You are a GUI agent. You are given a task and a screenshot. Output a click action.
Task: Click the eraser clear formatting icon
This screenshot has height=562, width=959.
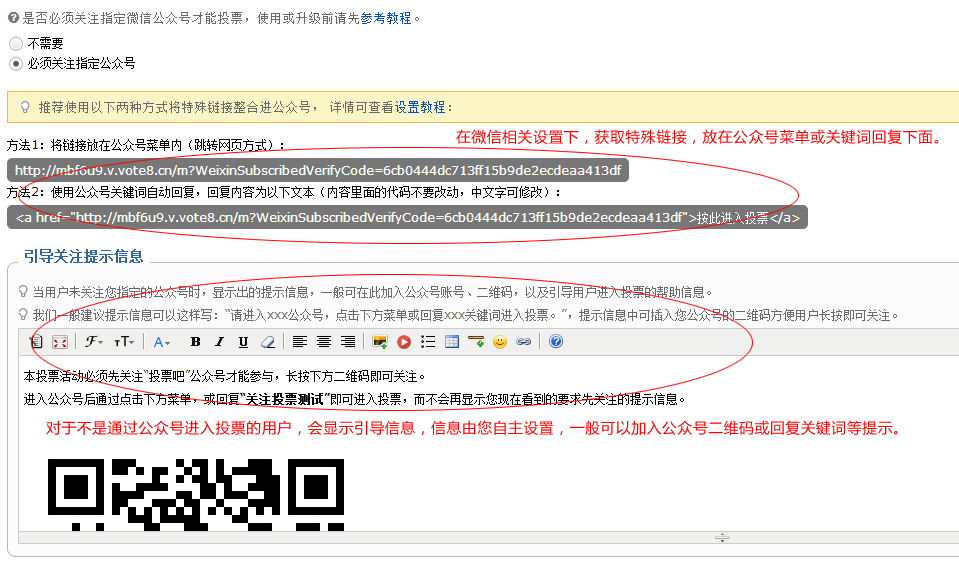pyautogui.click(x=267, y=342)
